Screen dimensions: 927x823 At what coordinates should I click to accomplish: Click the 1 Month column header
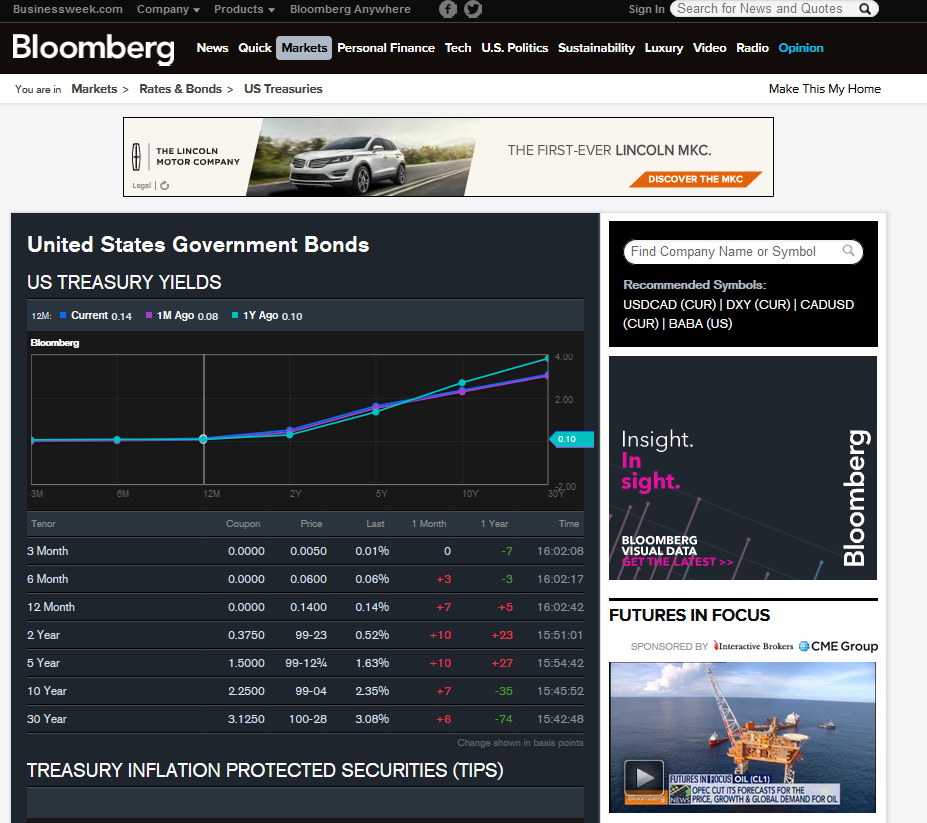(x=429, y=524)
